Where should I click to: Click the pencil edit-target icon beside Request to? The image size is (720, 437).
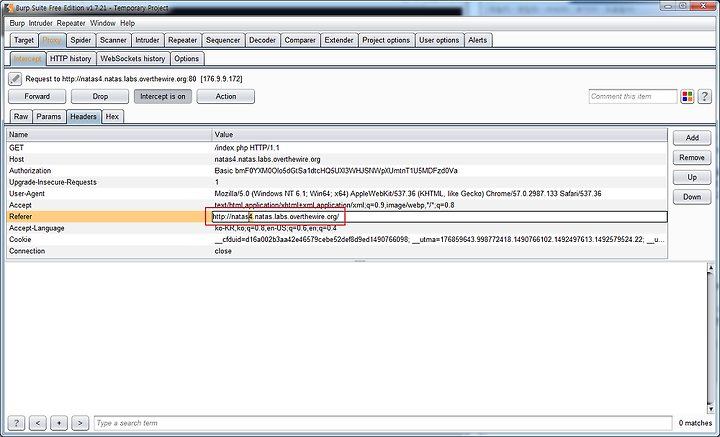point(15,79)
